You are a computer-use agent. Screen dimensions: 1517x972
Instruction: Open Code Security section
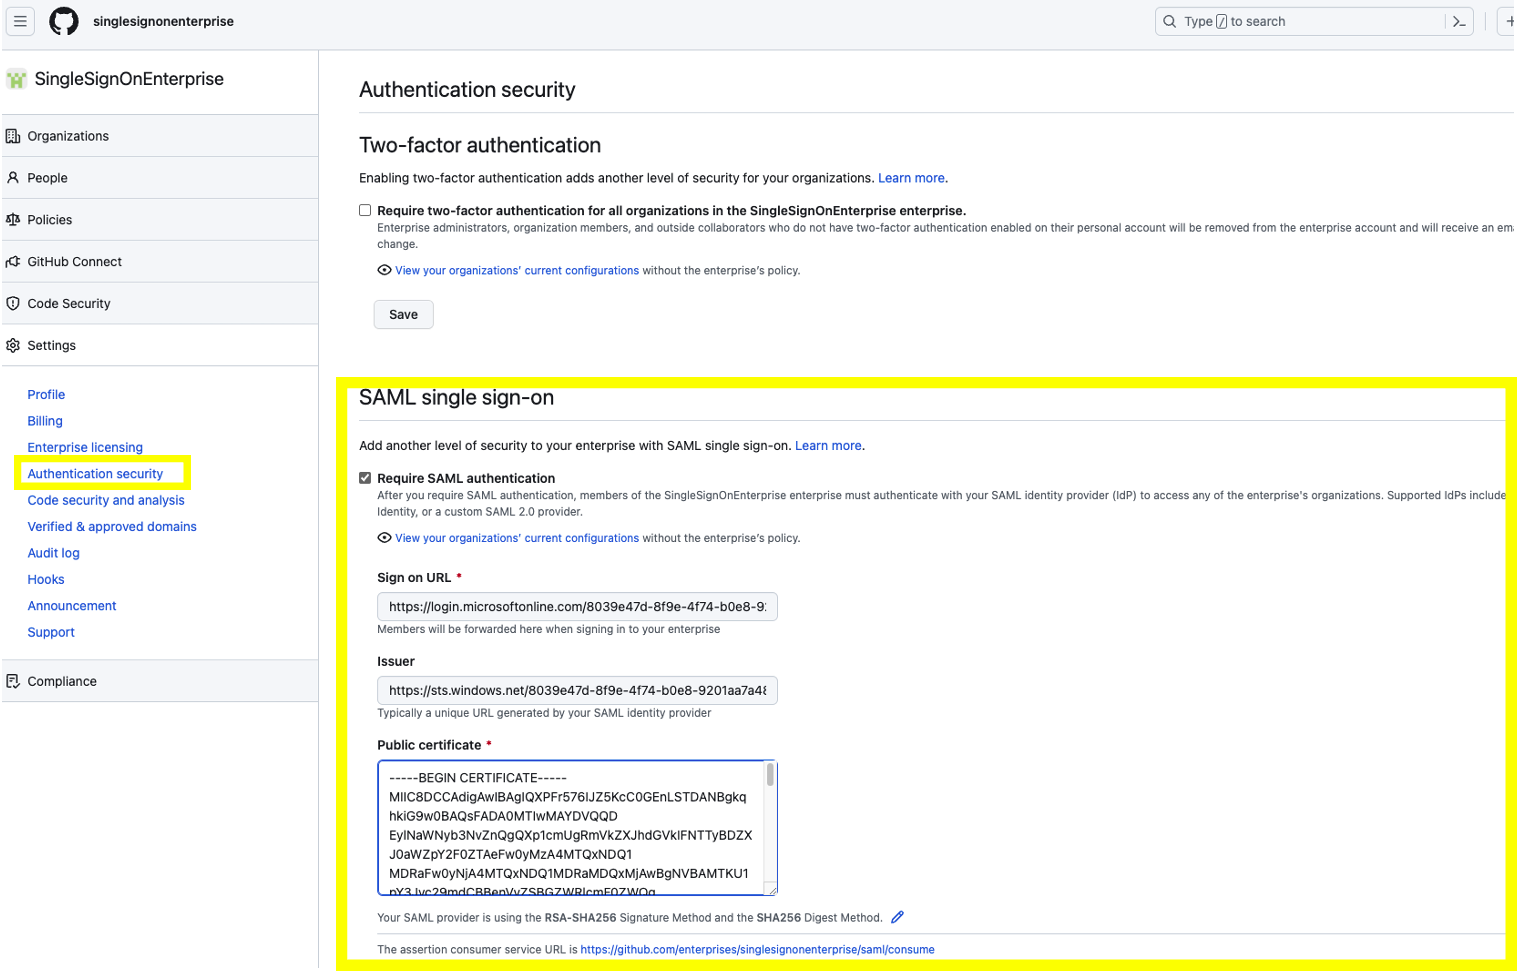160,304
